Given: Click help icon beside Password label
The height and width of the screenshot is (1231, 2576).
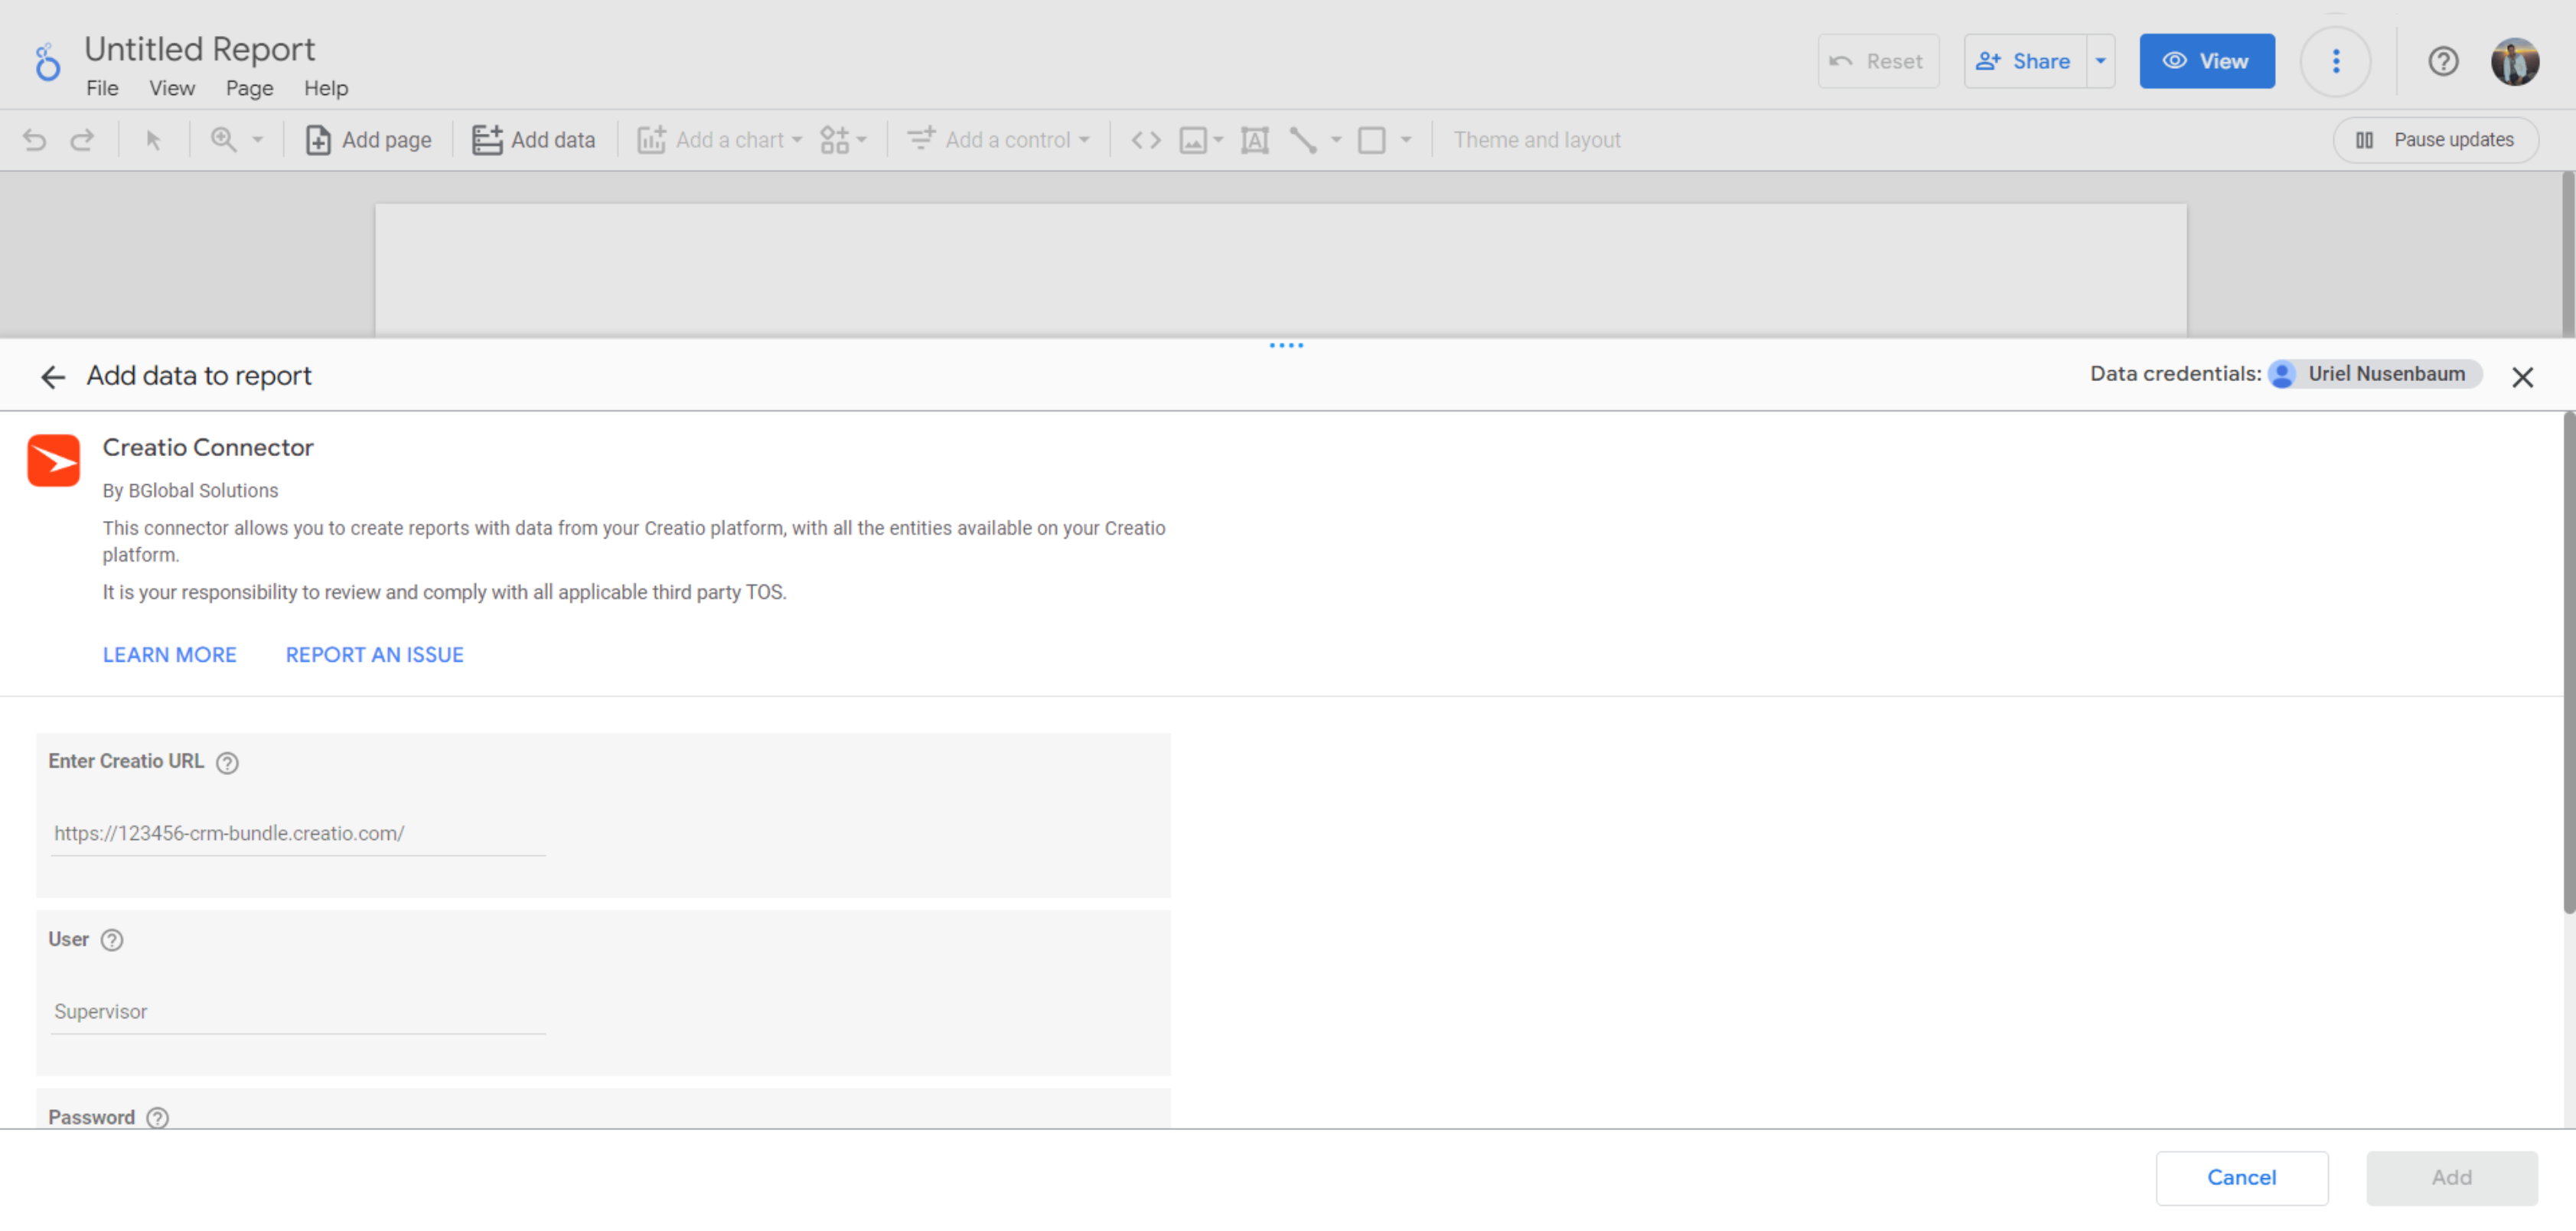Looking at the screenshot, I should 157,1118.
